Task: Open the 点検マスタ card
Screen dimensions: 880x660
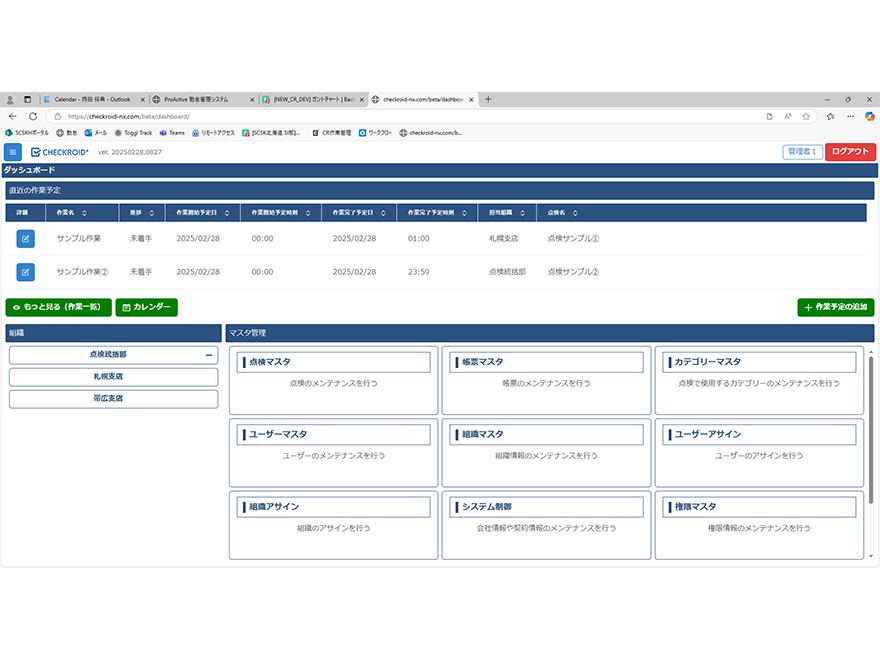Action: coord(333,380)
